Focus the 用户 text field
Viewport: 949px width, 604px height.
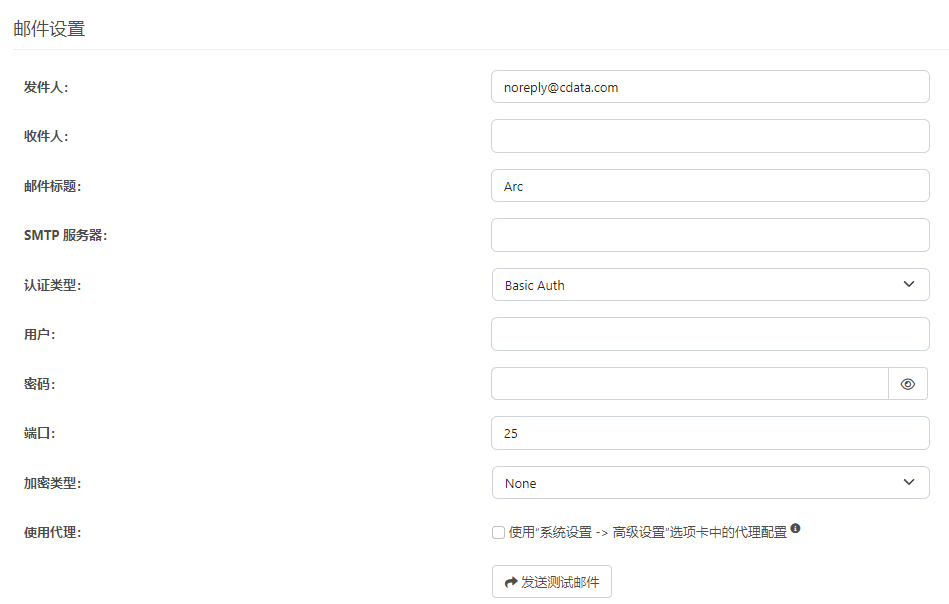coord(710,334)
